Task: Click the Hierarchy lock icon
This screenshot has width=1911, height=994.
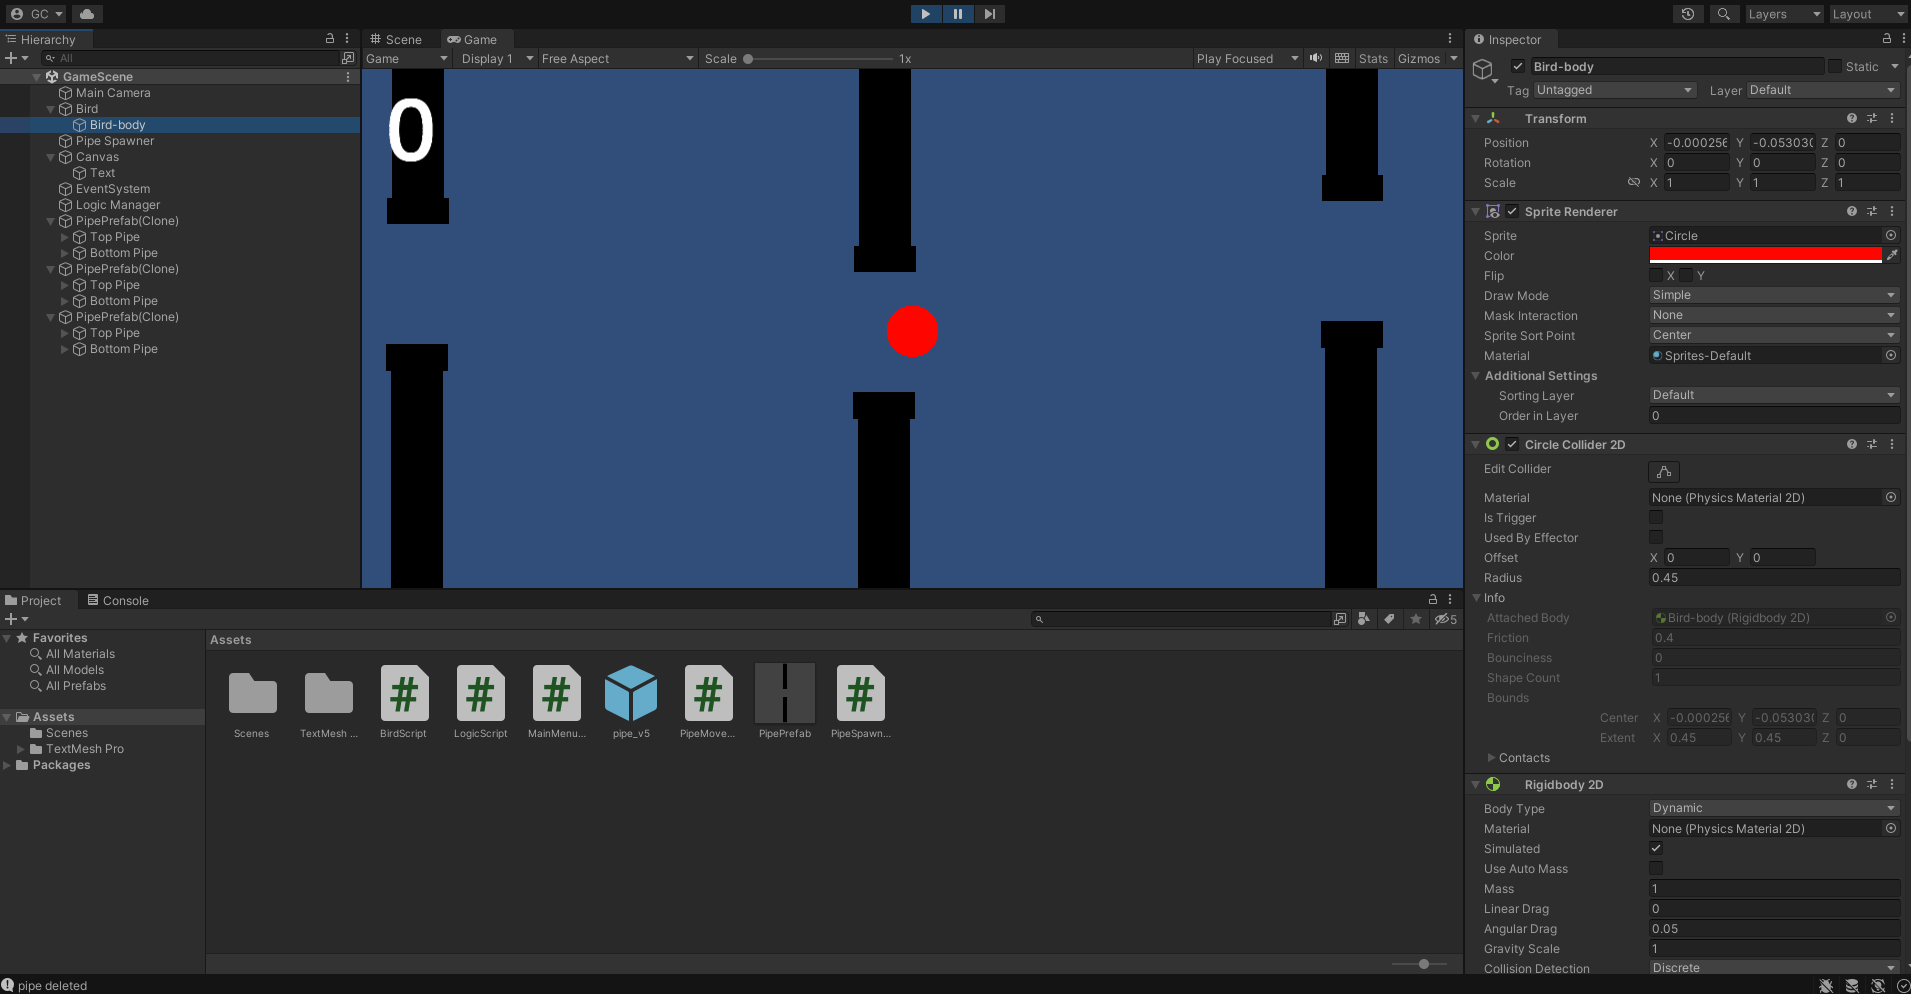Action: [x=330, y=38]
